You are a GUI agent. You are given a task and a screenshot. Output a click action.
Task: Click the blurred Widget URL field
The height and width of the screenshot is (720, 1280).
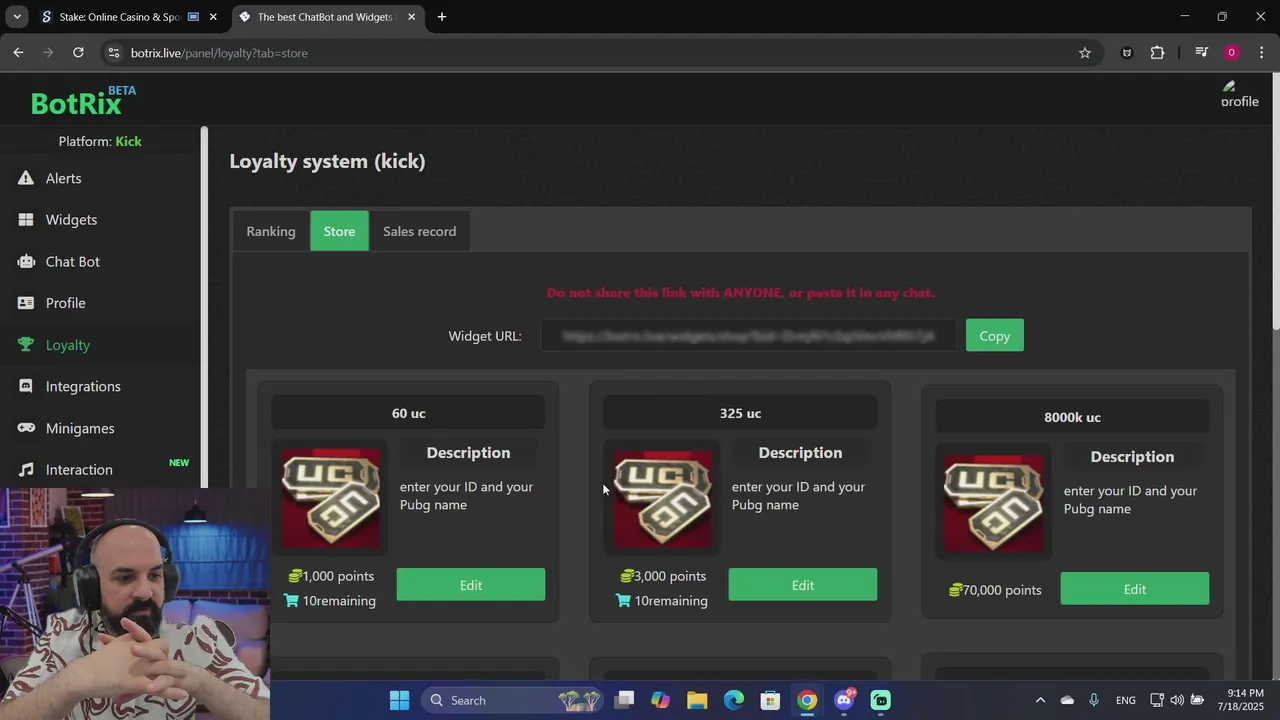pos(748,336)
